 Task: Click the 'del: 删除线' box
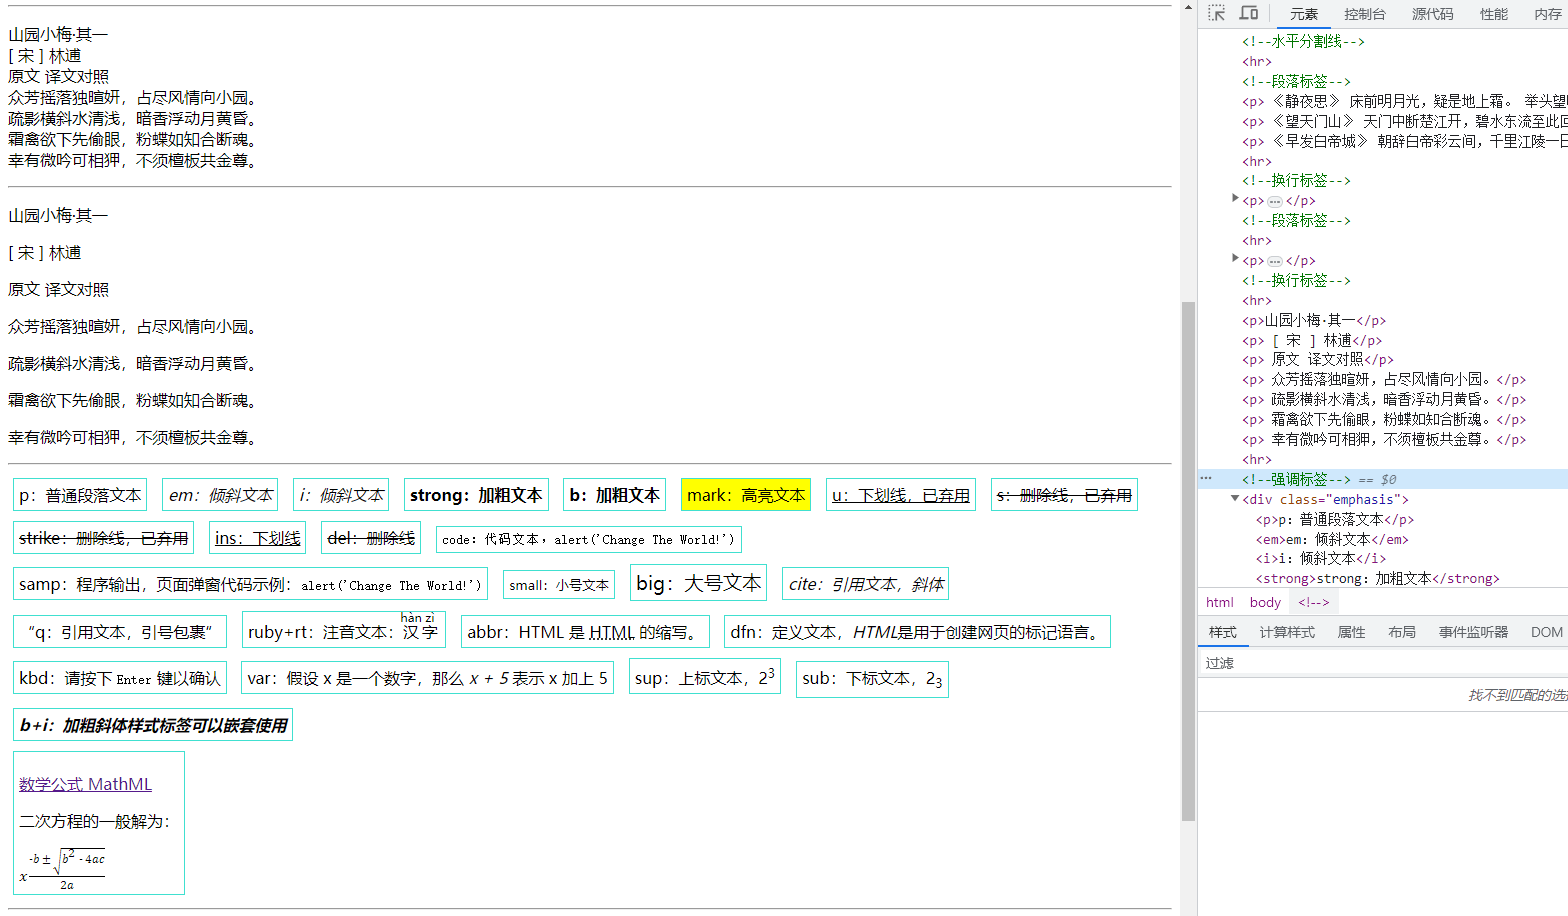point(371,538)
